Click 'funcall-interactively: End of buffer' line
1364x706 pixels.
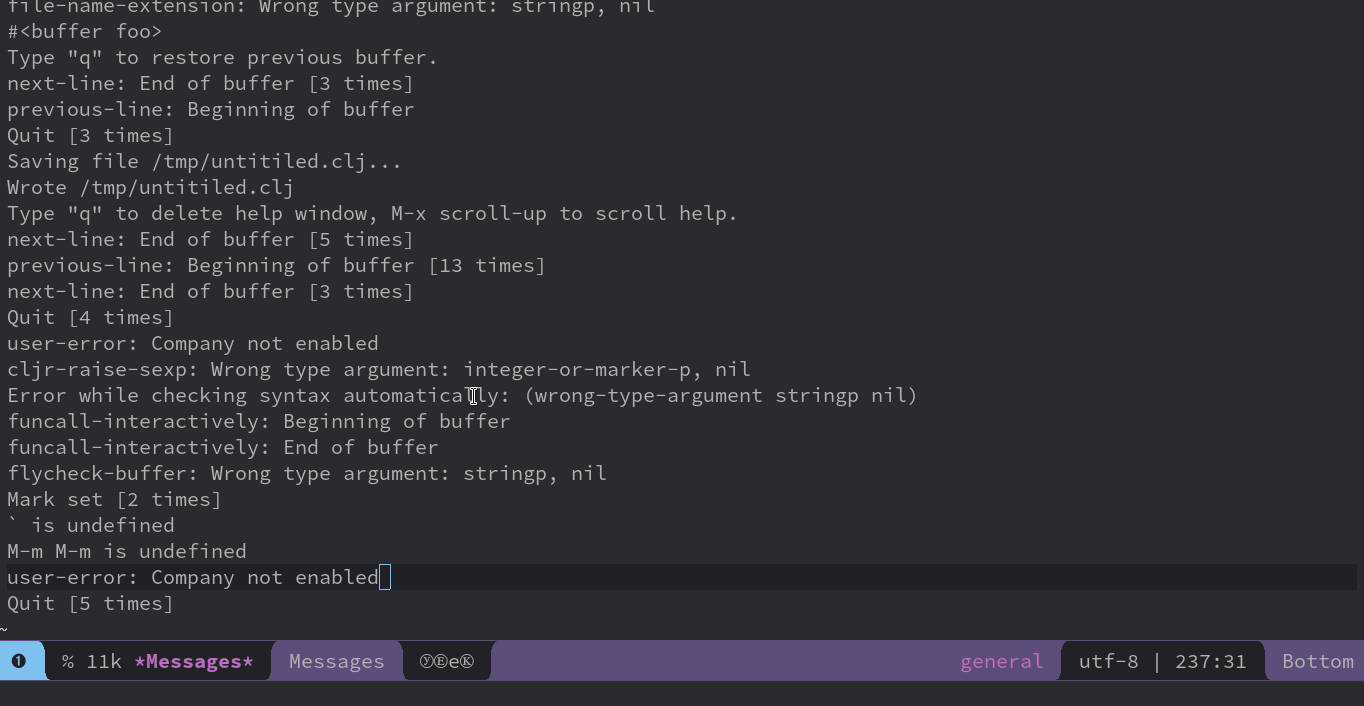point(222,447)
